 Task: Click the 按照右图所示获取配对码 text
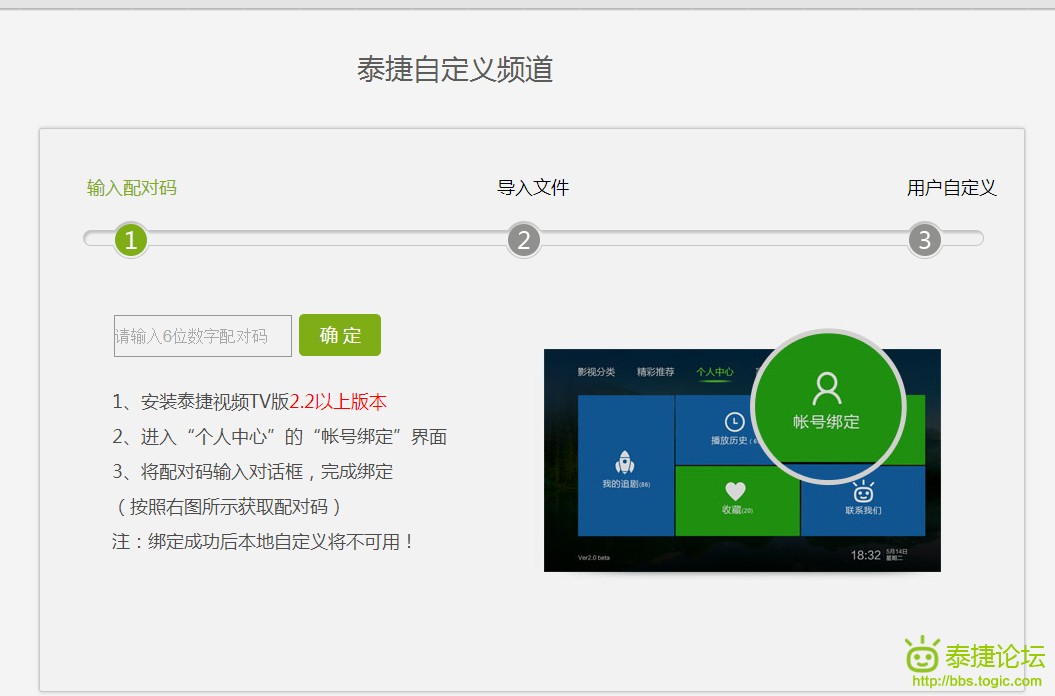pyautogui.click(x=229, y=507)
